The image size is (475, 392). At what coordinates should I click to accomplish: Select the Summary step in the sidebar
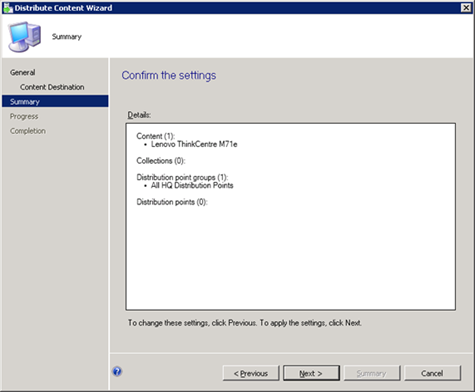tap(55, 101)
